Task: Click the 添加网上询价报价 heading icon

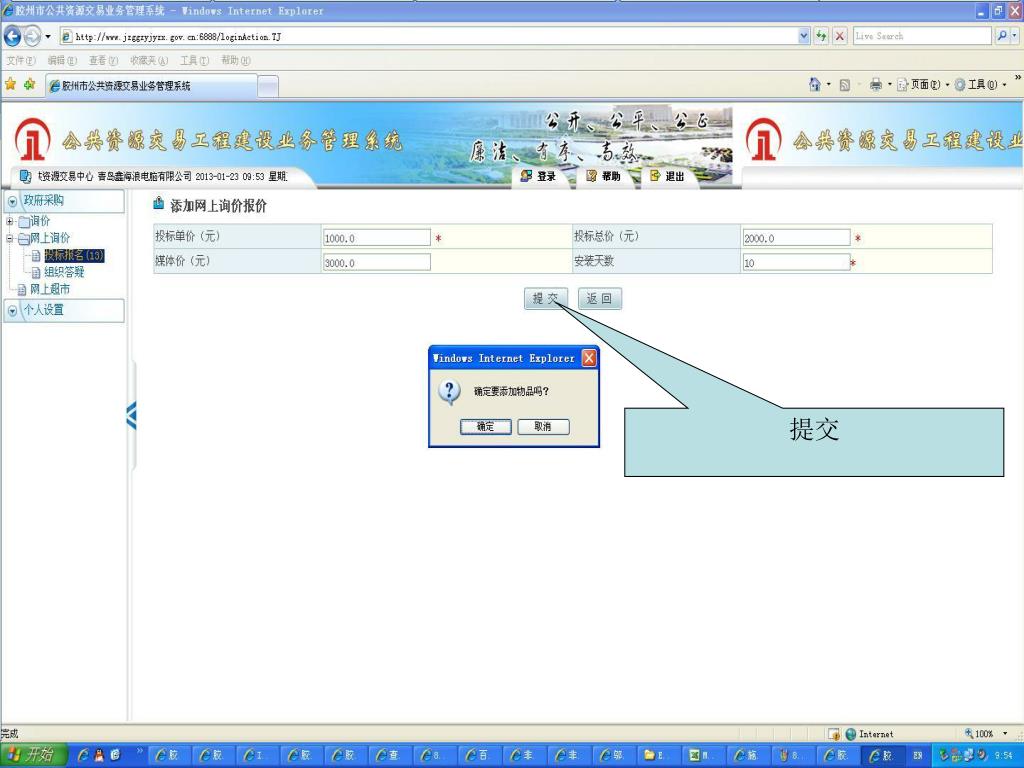Action: (158, 204)
